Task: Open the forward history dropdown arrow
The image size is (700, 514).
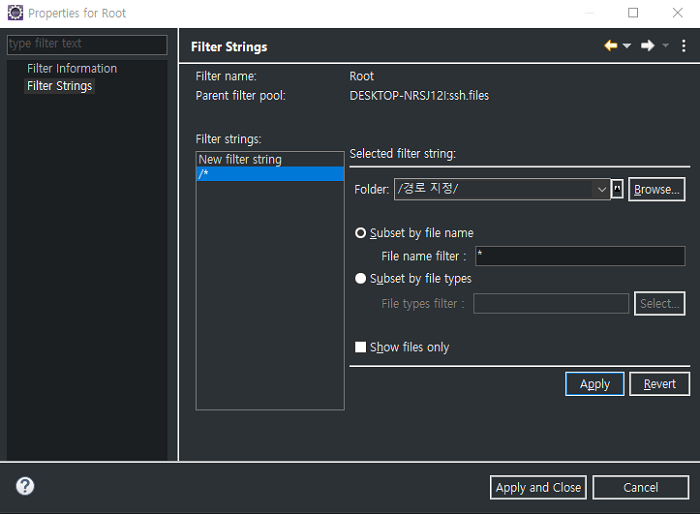Action: [x=665, y=46]
